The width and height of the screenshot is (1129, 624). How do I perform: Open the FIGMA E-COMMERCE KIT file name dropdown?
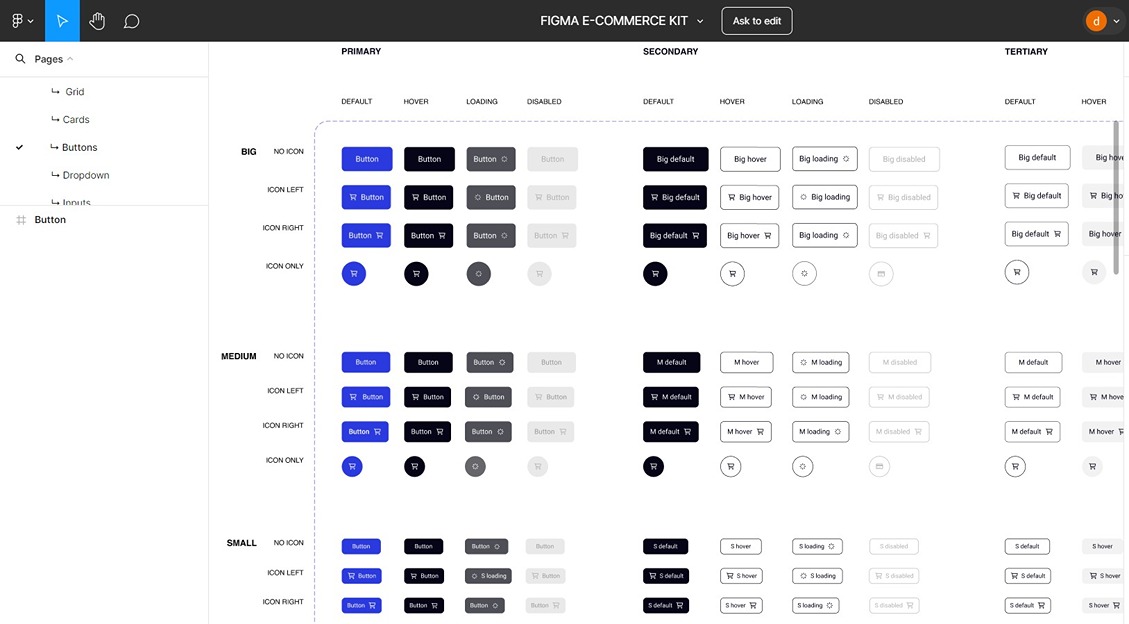[x=701, y=20]
